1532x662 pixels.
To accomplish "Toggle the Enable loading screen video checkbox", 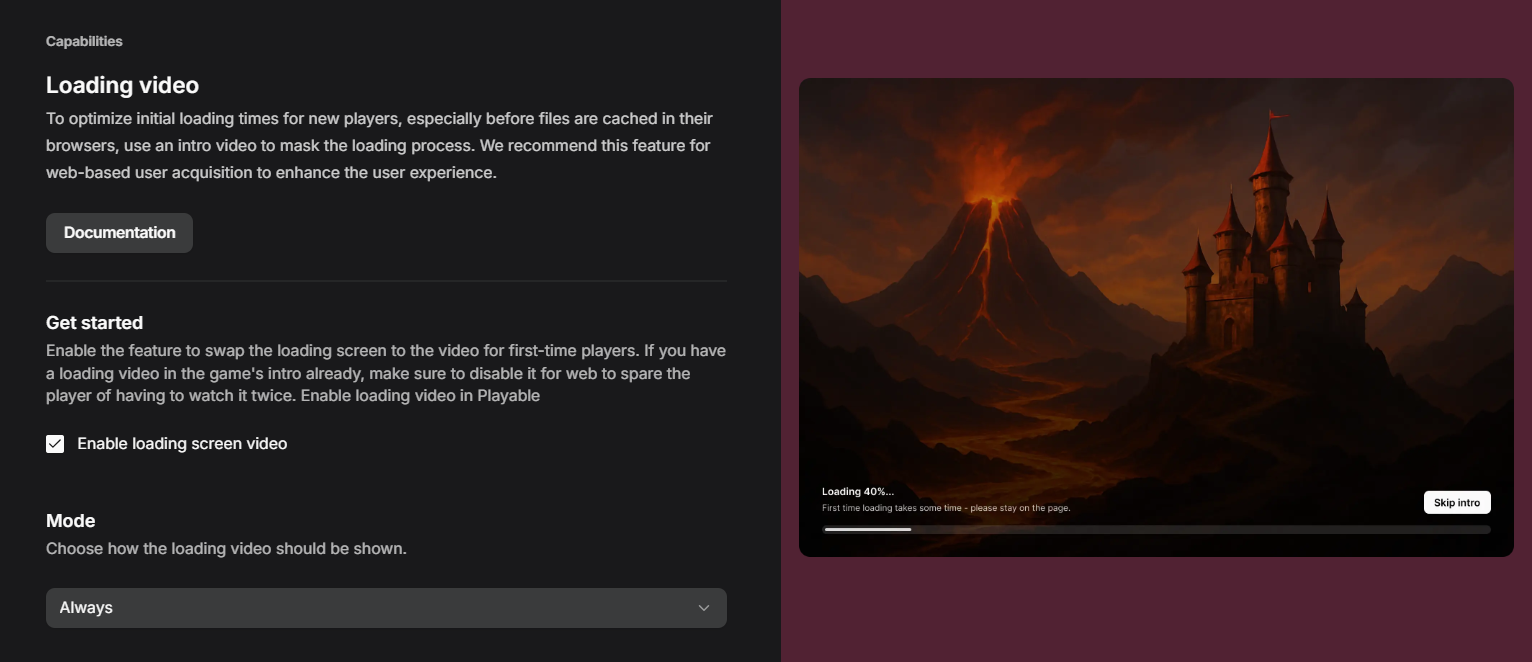I will coord(55,444).
